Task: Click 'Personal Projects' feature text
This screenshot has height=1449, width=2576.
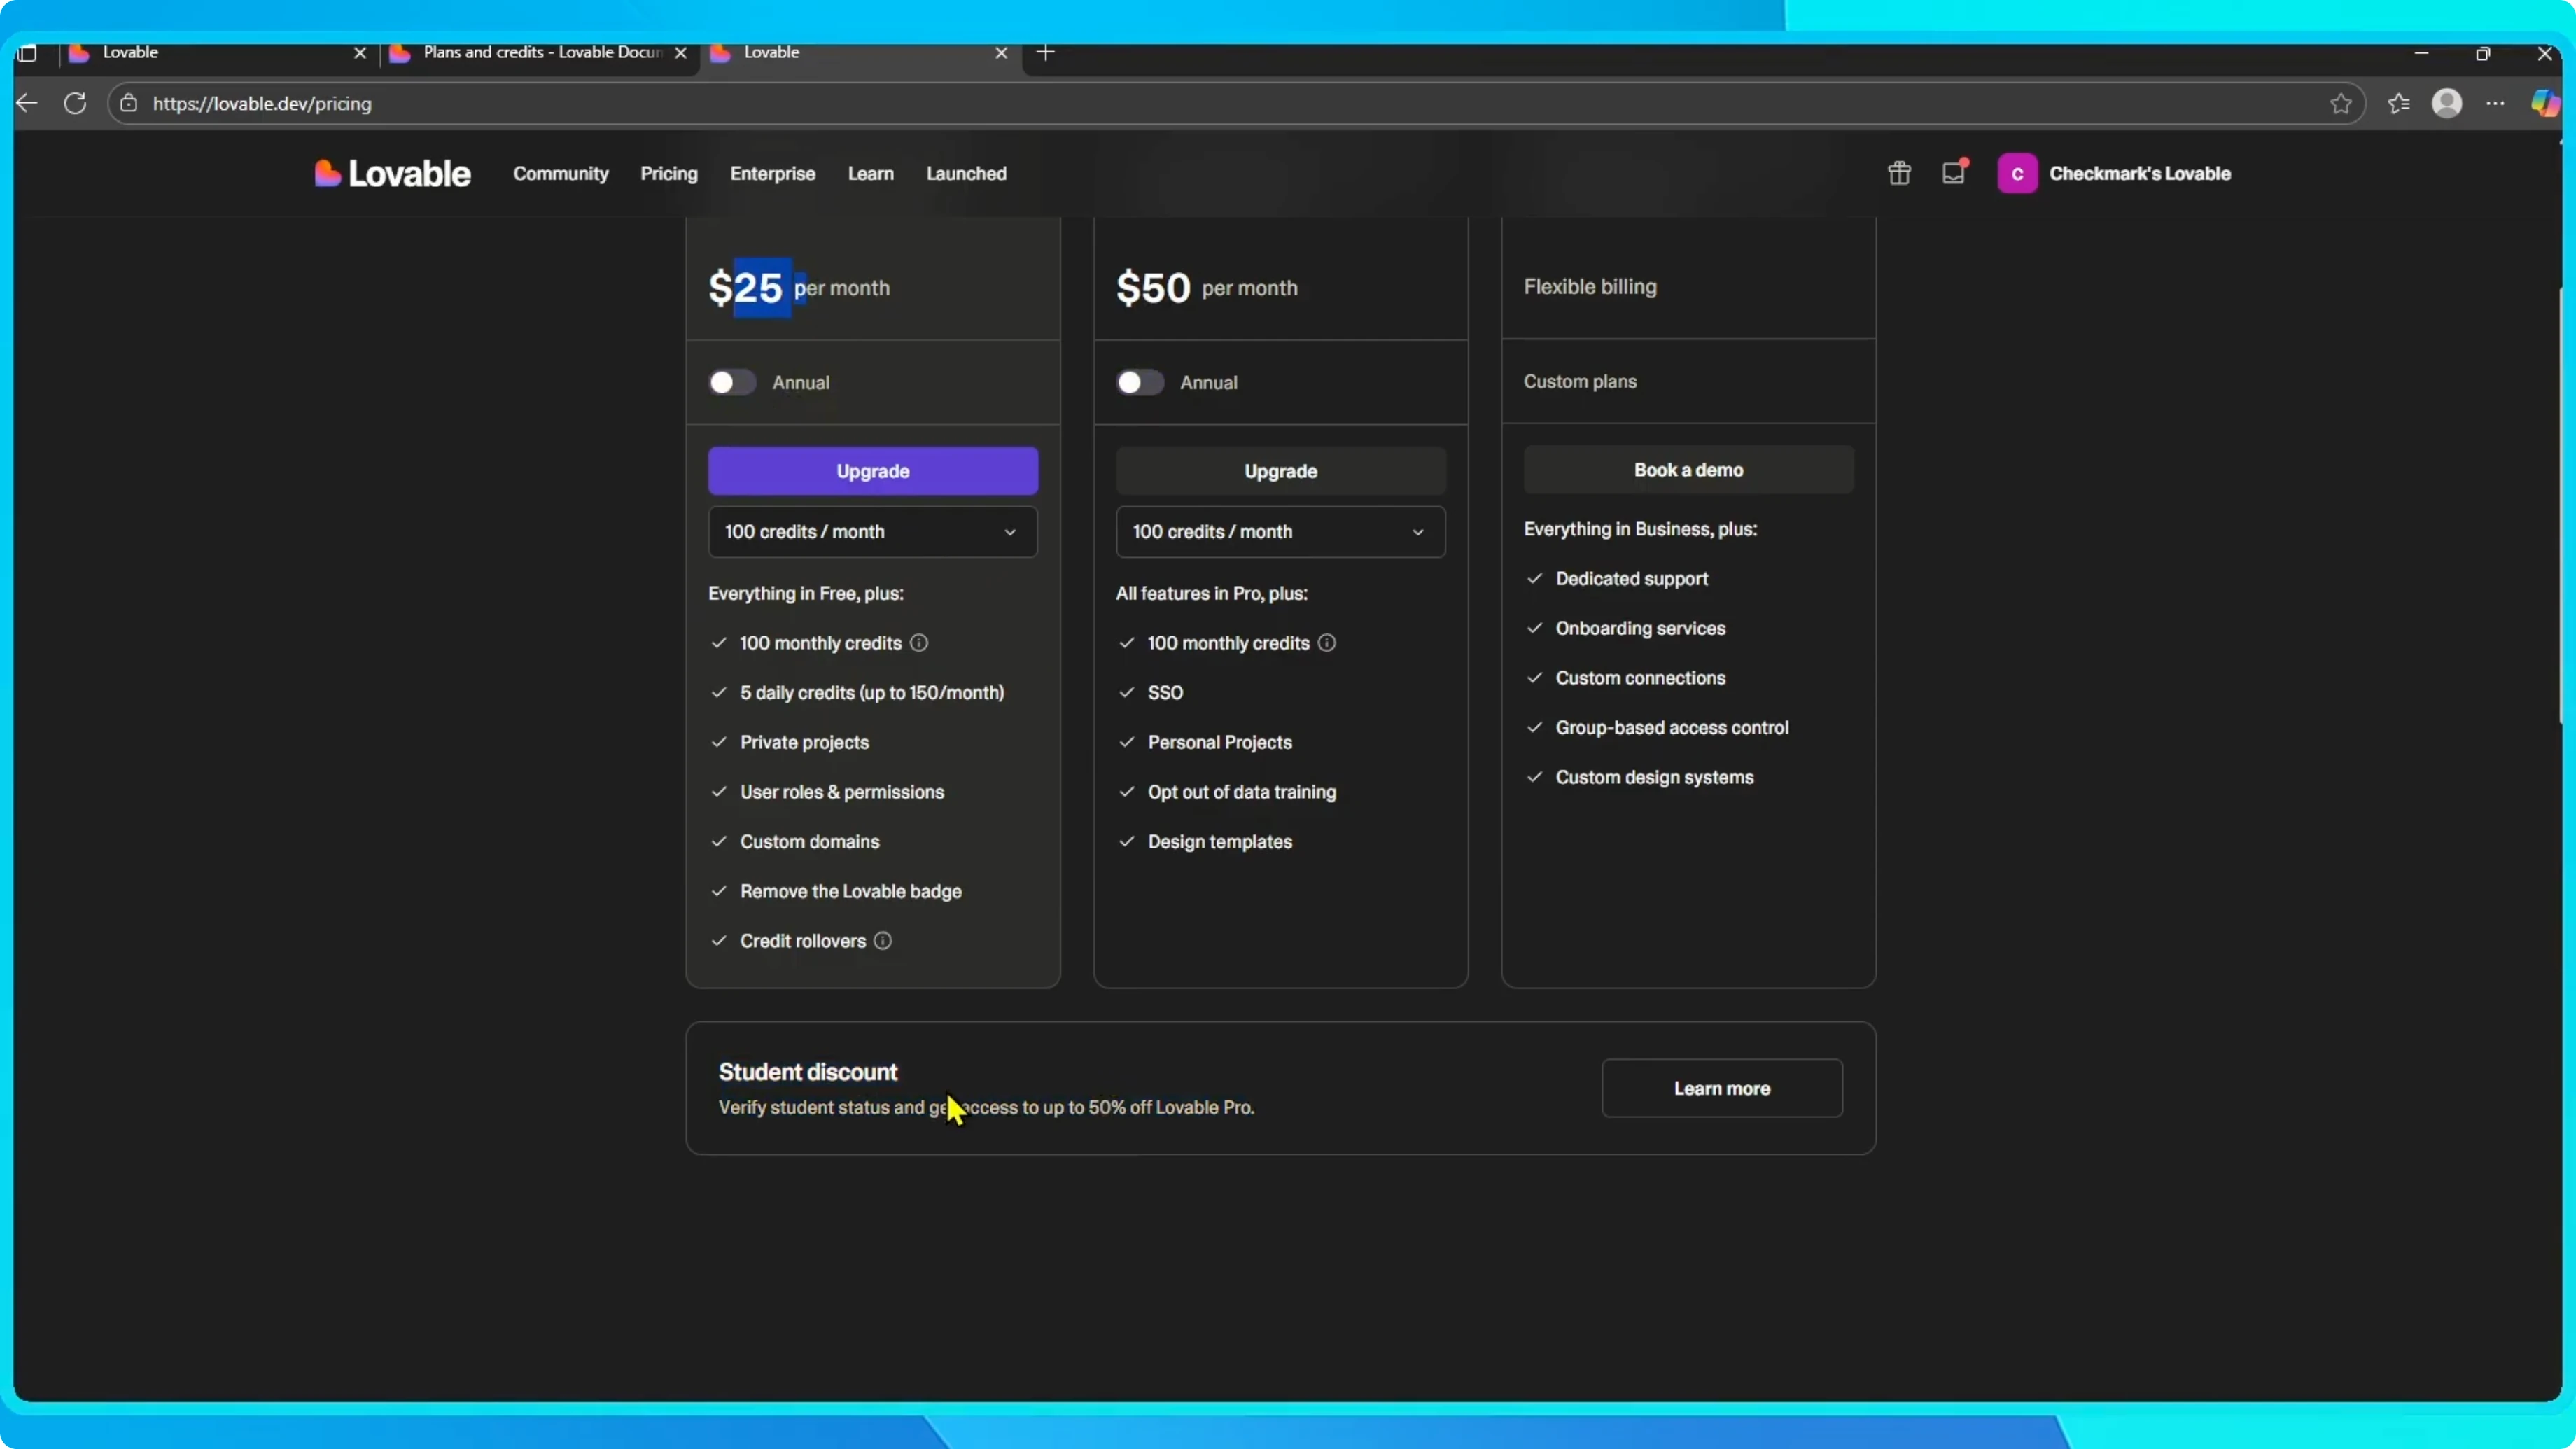Action: tap(1220, 742)
